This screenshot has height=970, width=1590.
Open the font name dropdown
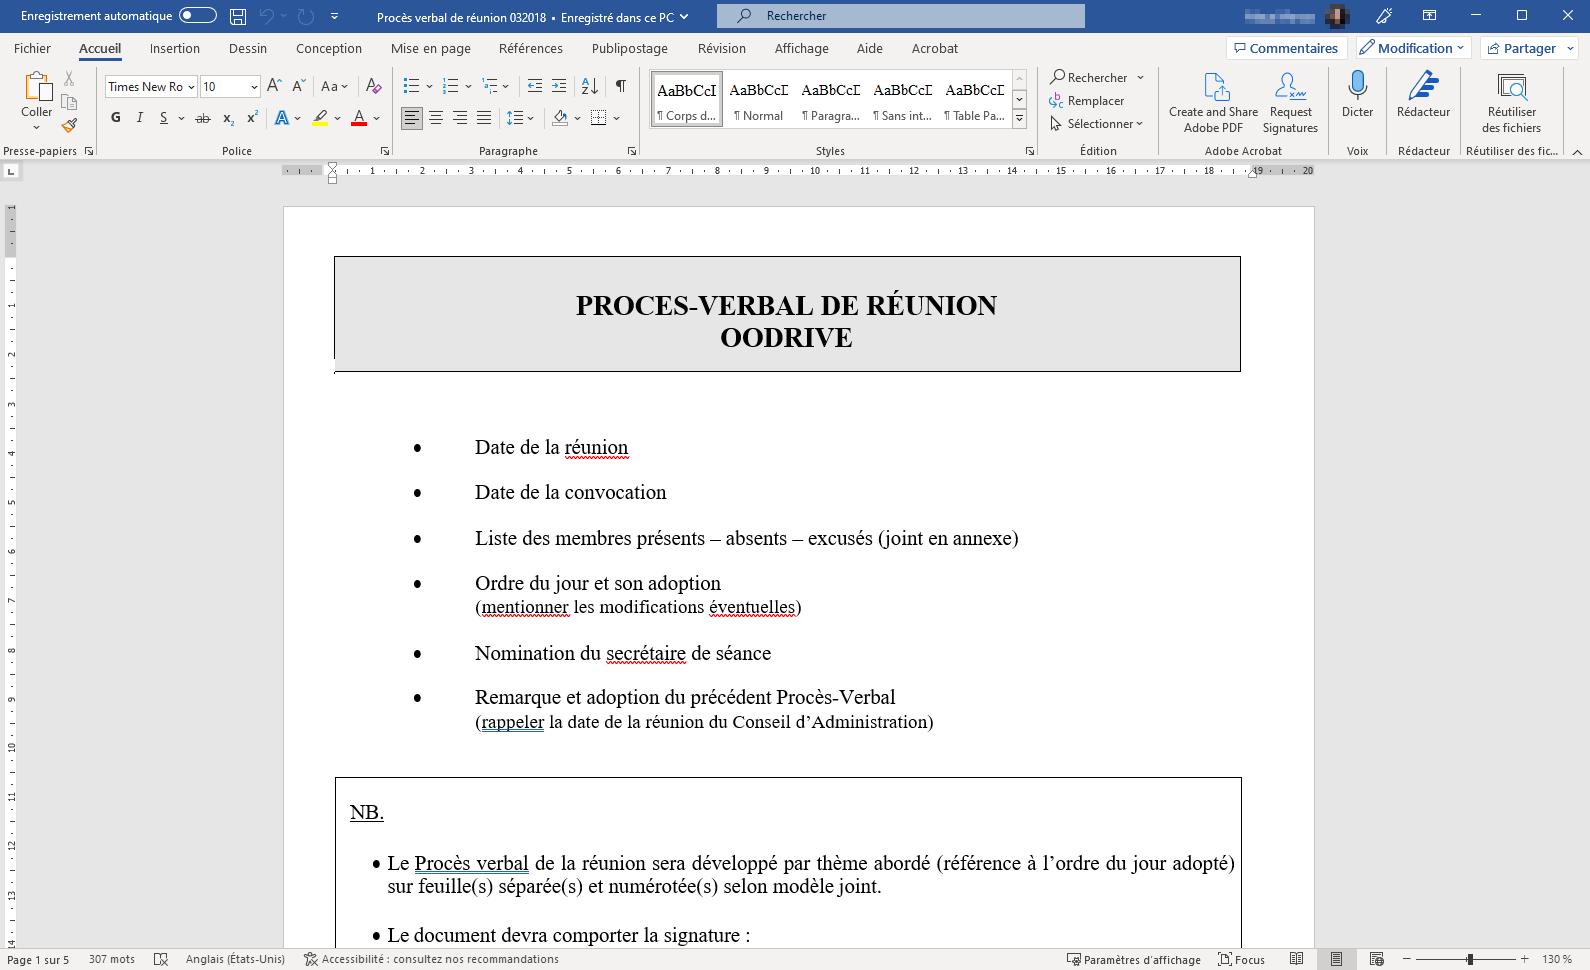191,87
